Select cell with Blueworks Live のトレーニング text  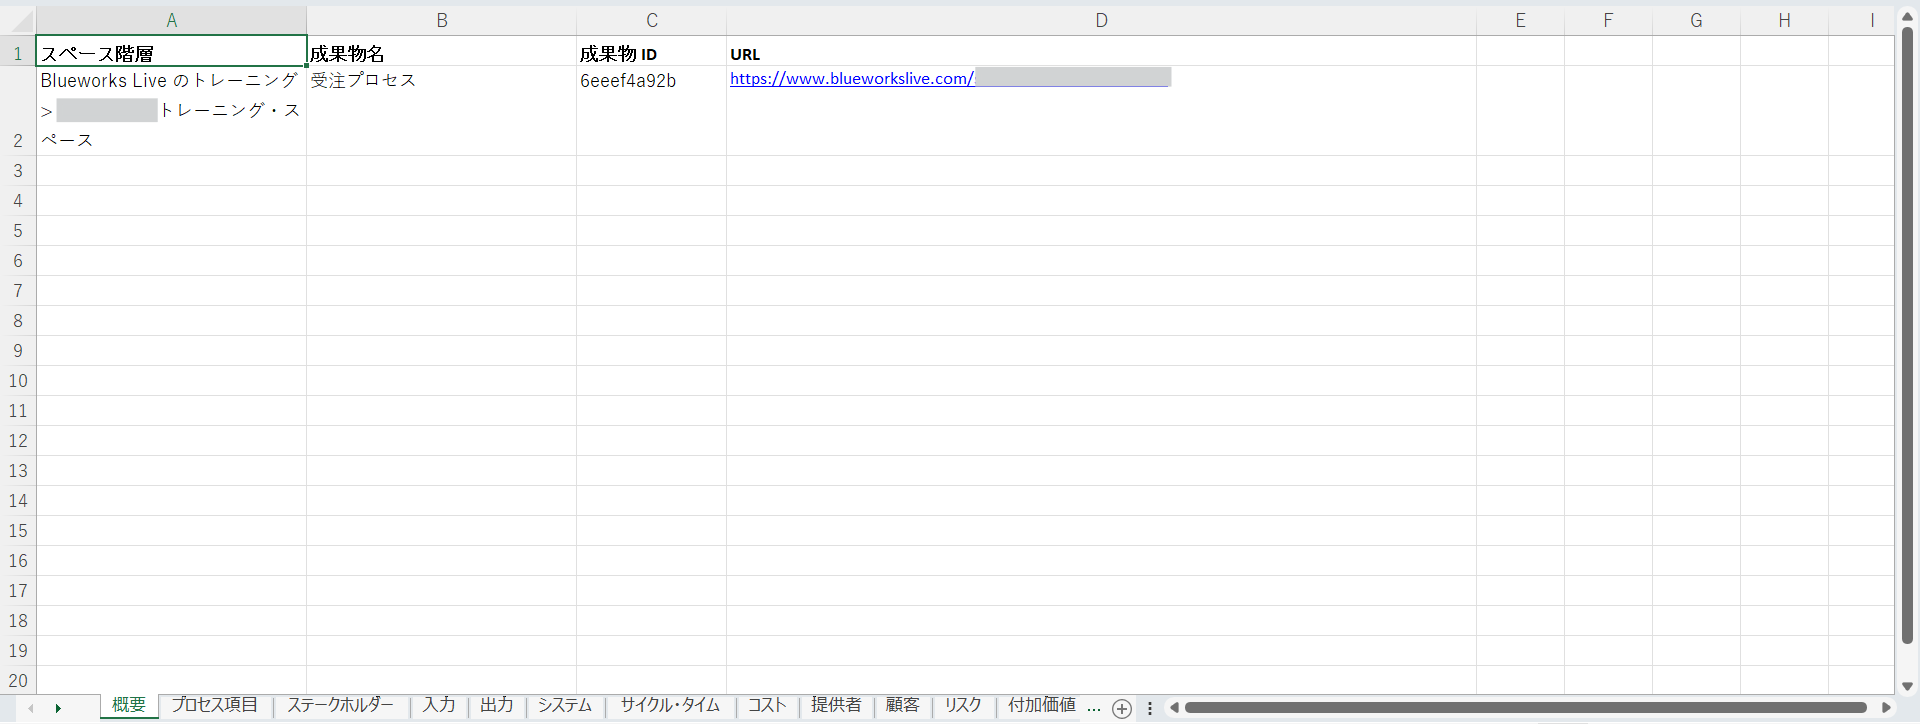[171, 111]
